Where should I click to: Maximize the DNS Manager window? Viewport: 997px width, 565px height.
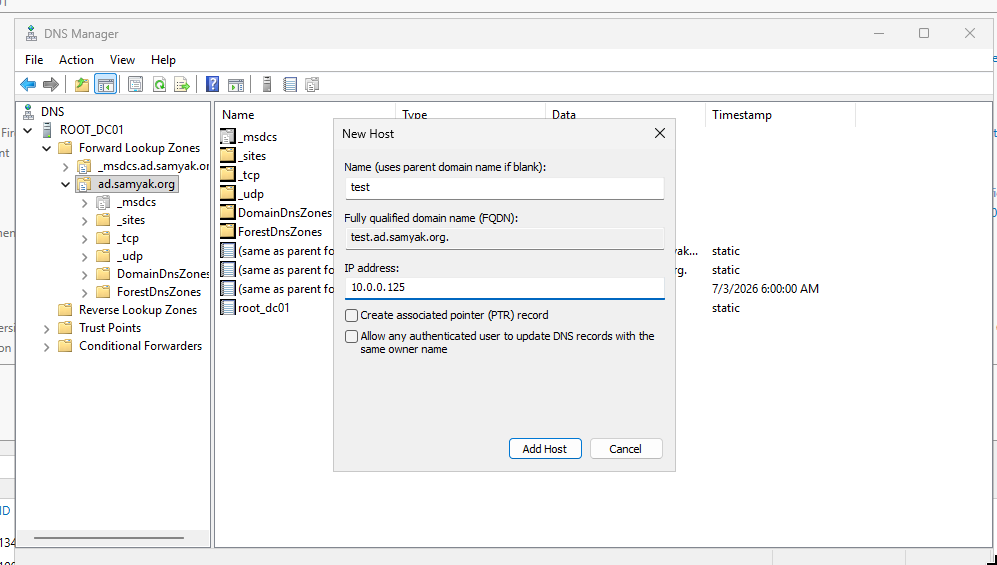[x=924, y=33]
